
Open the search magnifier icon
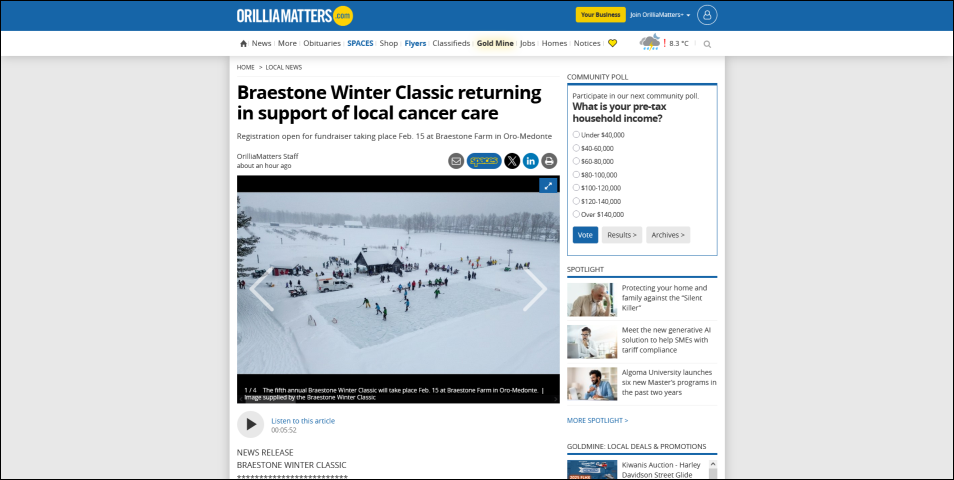(x=707, y=44)
